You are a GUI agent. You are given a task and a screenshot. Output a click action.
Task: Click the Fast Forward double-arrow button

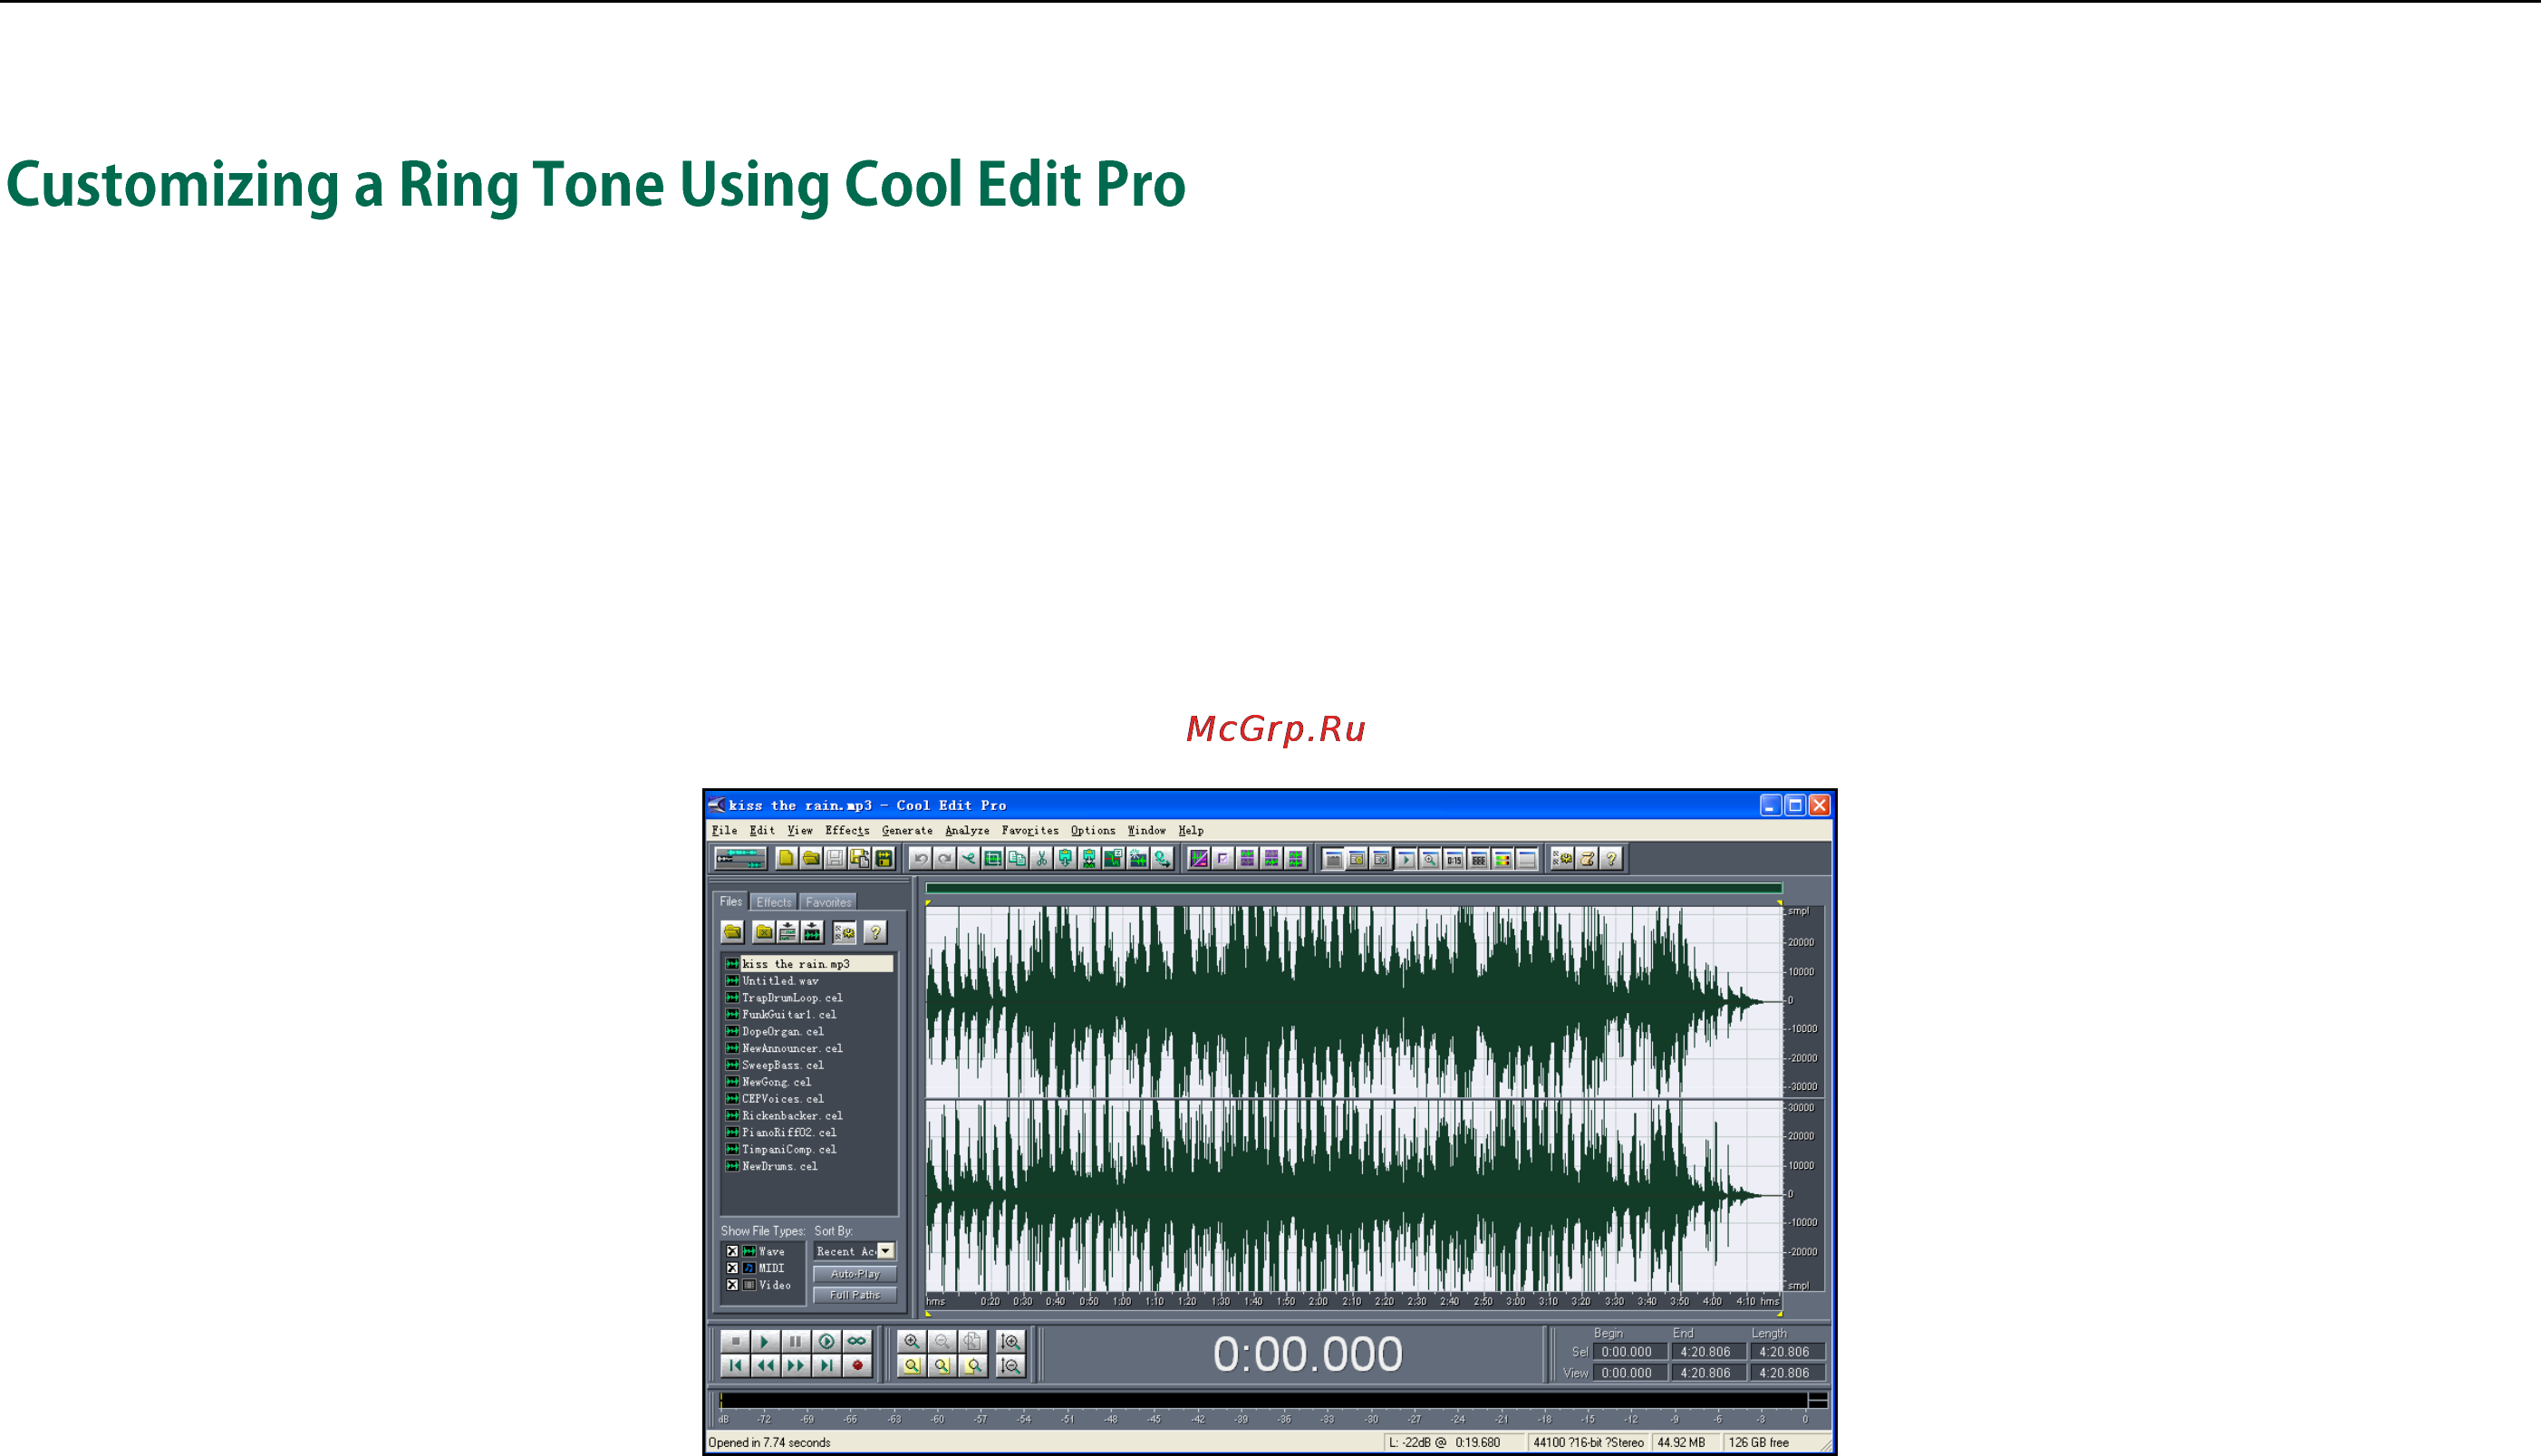pyautogui.click(x=795, y=1365)
